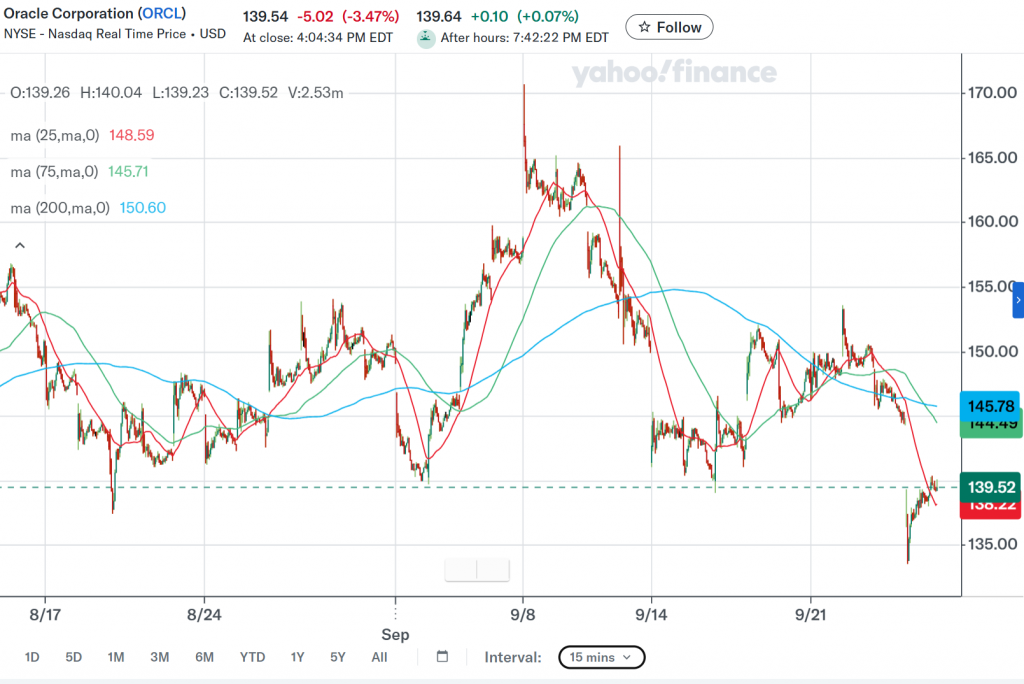
Task: Select the 5Y time range
Action: (x=338, y=657)
